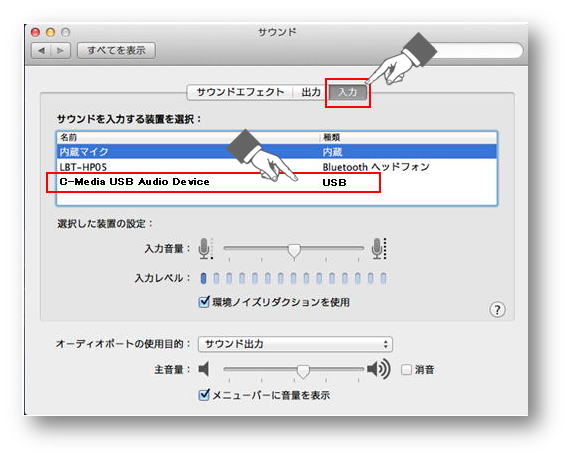Click the high input volume microphone icon
Viewport: 570px width, 458px height.
[x=379, y=249]
